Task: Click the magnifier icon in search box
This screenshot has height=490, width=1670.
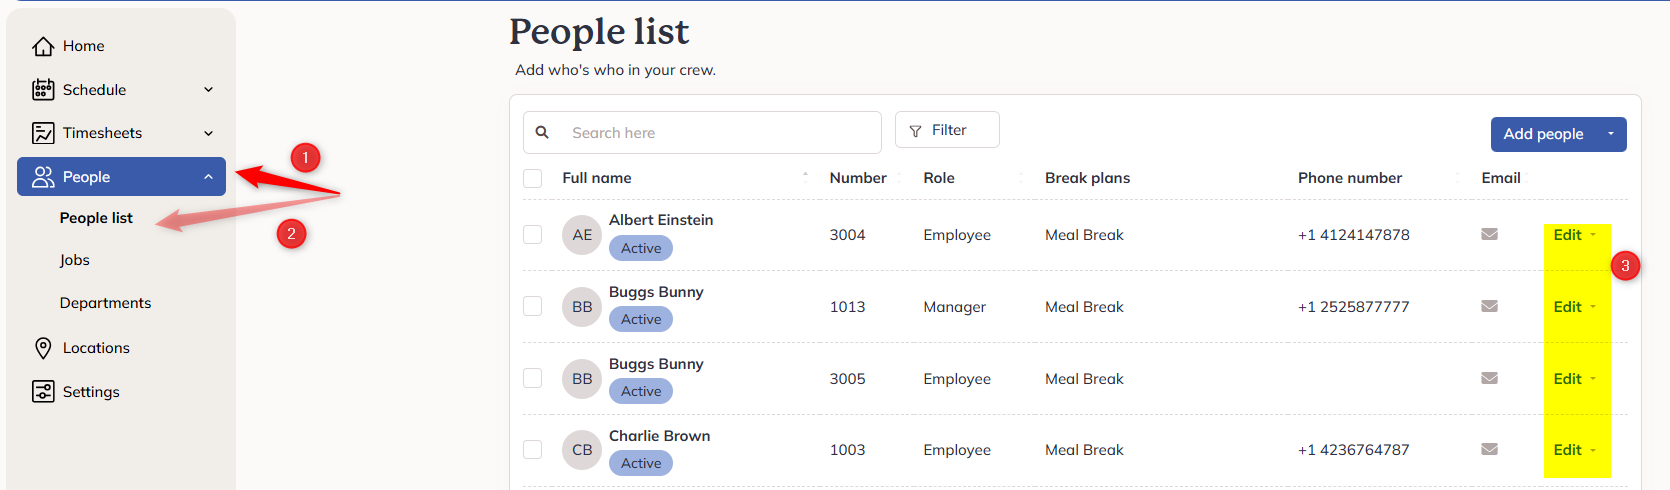Action: [542, 132]
